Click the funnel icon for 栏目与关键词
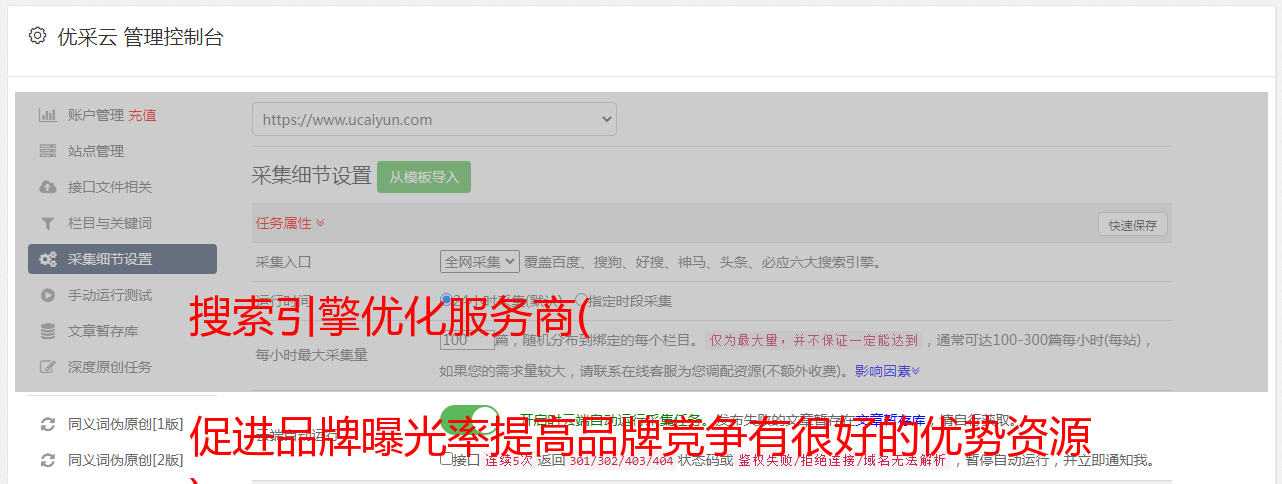This screenshot has width=1282, height=484. (x=47, y=223)
